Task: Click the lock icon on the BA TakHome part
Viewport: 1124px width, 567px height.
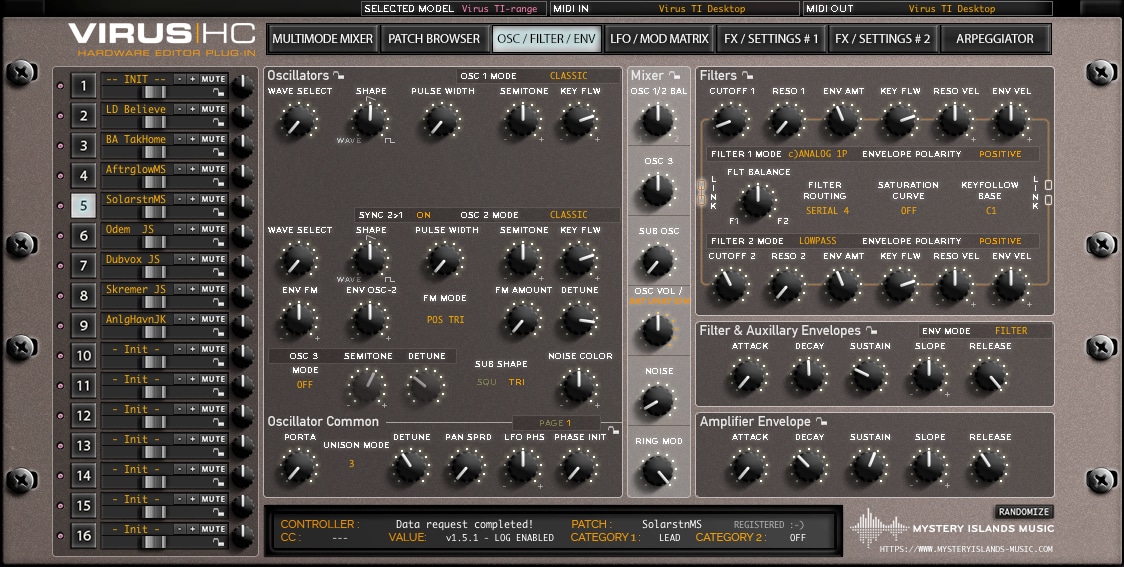Action: click(218, 153)
